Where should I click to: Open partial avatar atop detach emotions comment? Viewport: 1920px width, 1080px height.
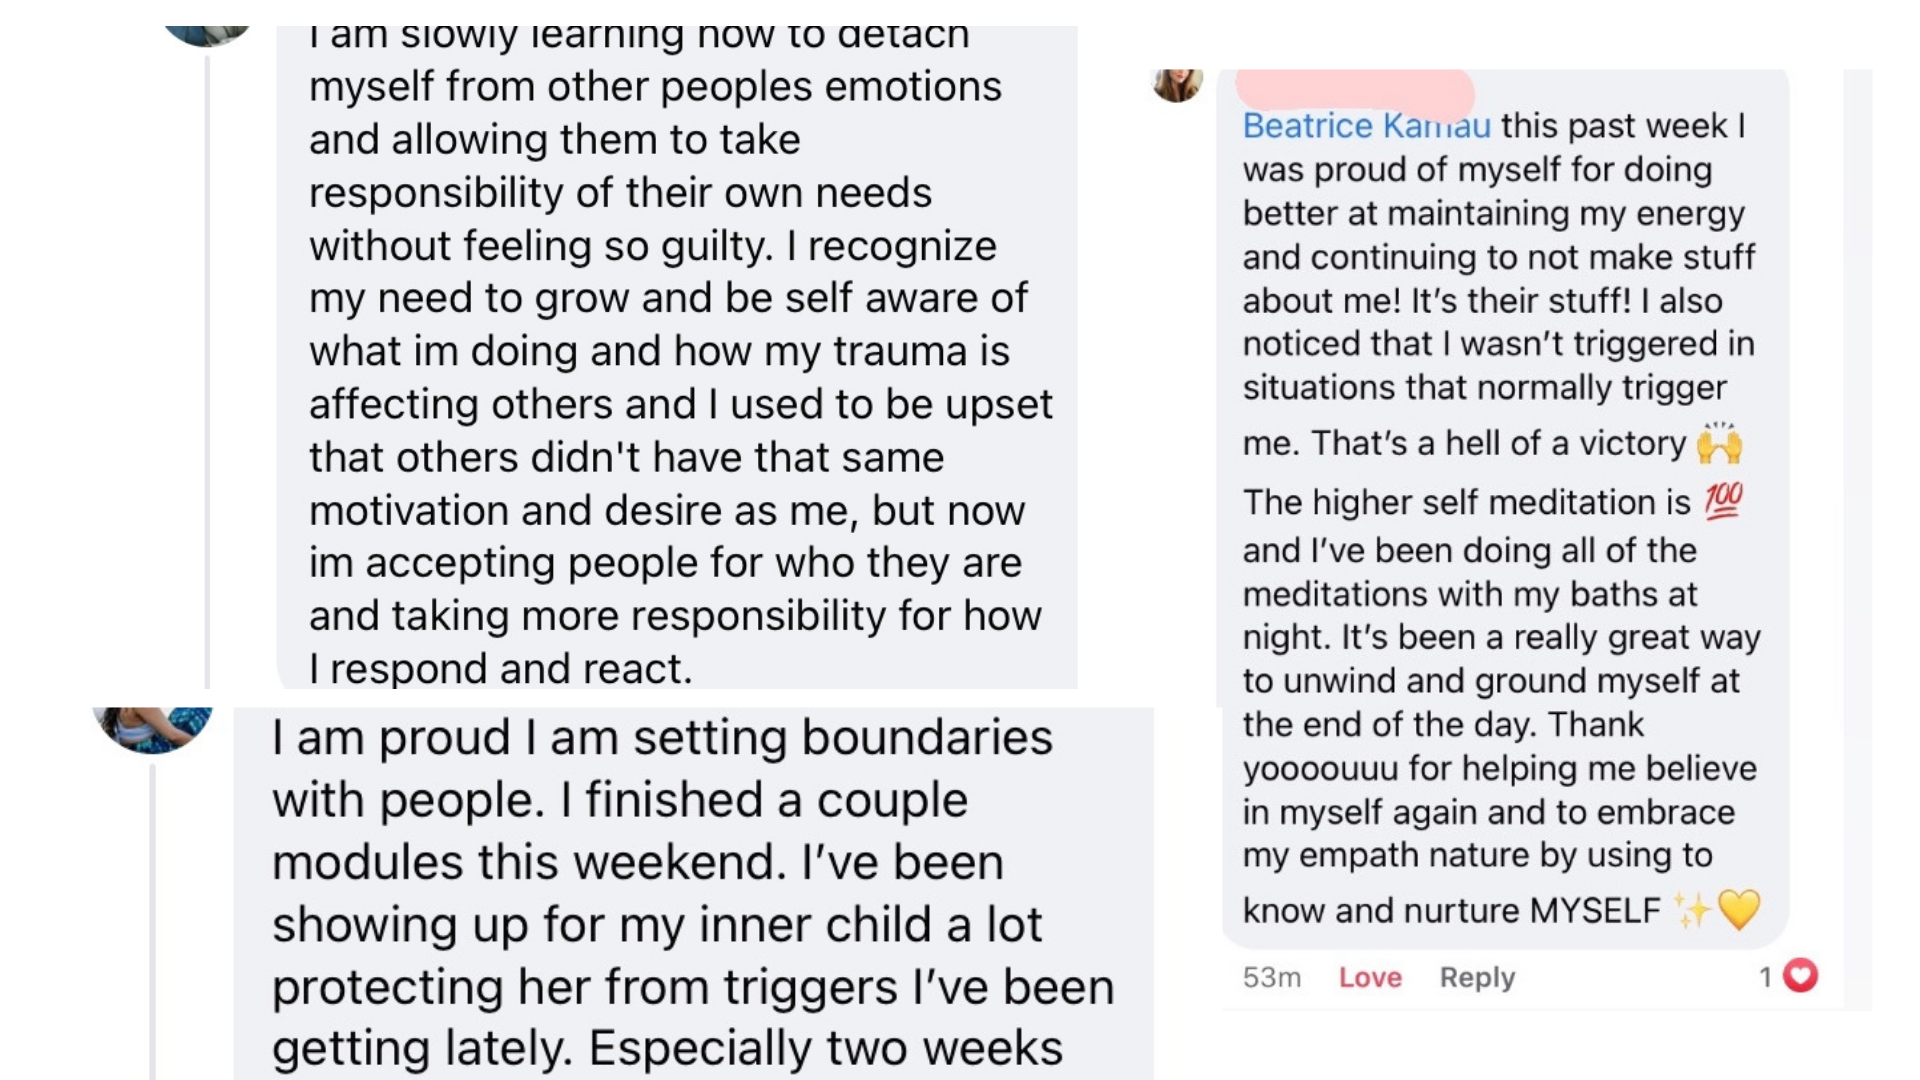pyautogui.click(x=208, y=36)
